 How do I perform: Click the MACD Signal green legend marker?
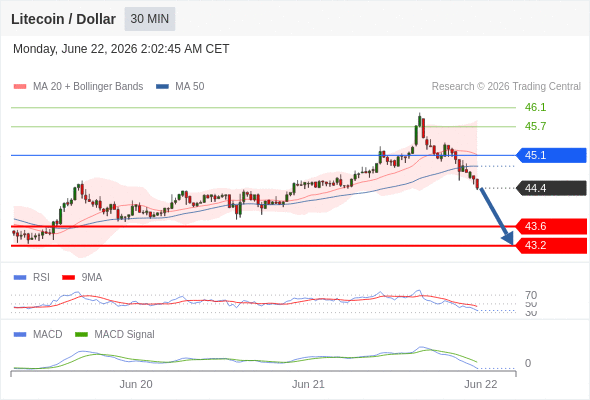tap(81, 334)
